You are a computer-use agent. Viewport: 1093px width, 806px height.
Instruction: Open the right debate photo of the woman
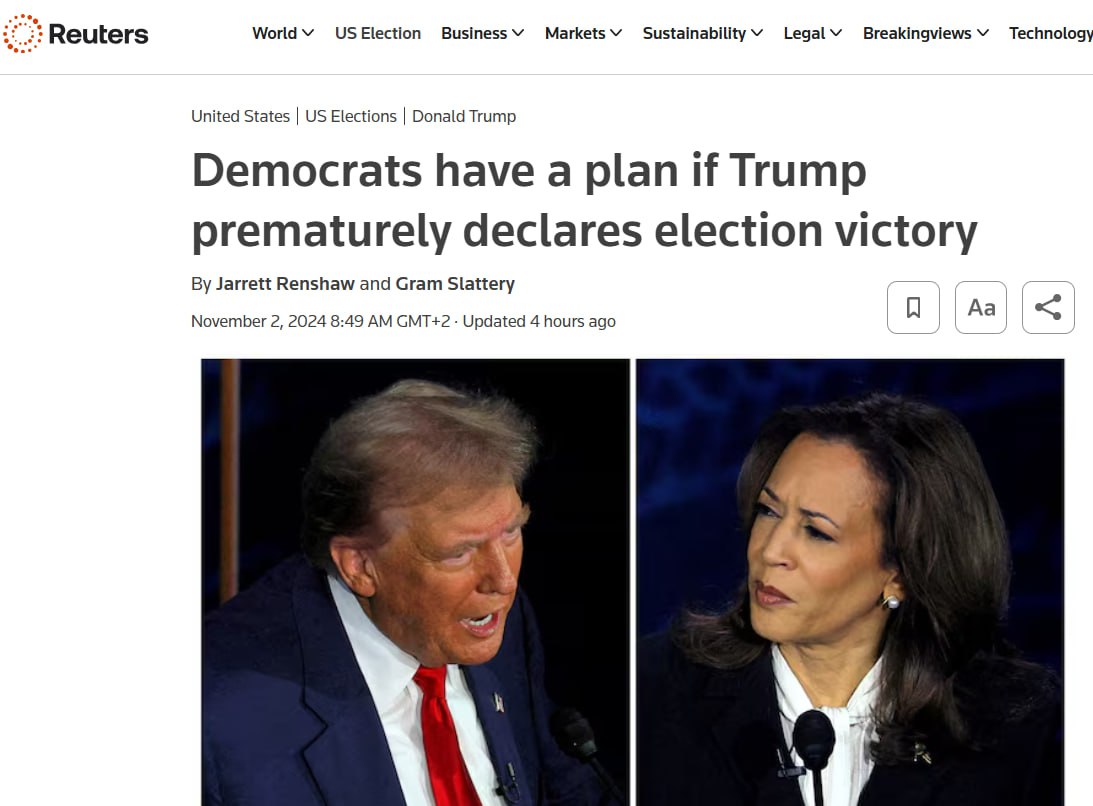tap(850, 582)
